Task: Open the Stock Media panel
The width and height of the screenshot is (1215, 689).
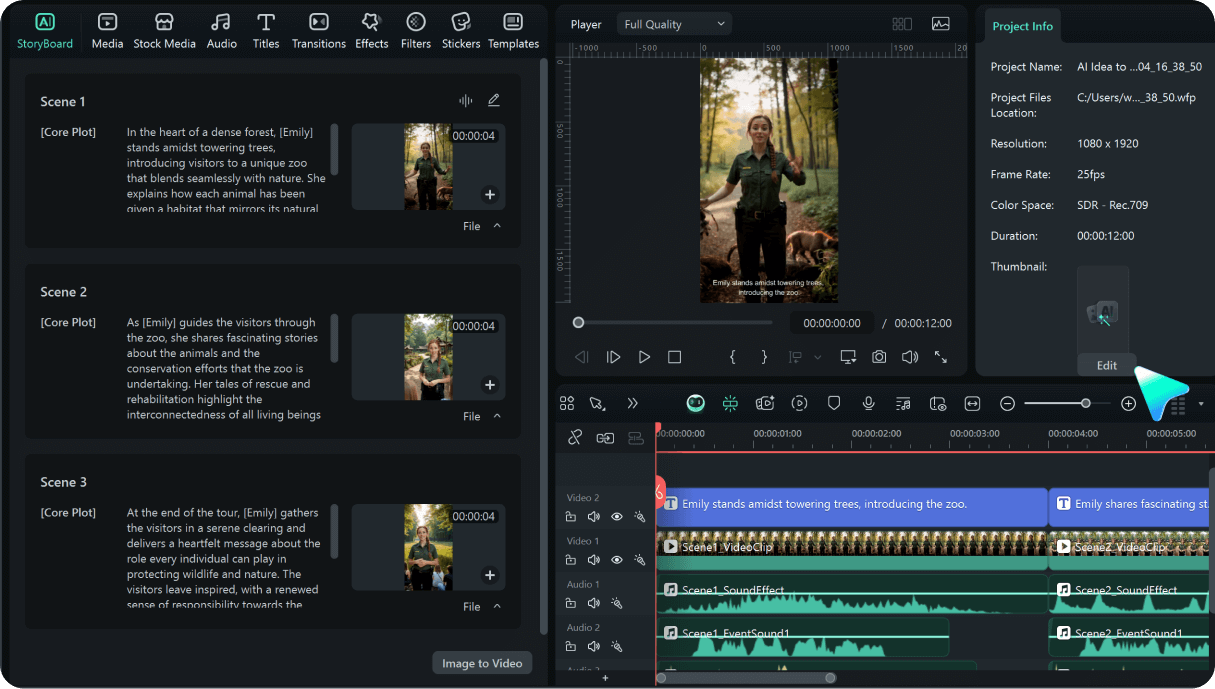Action: pyautogui.click(x=165, y=30)
